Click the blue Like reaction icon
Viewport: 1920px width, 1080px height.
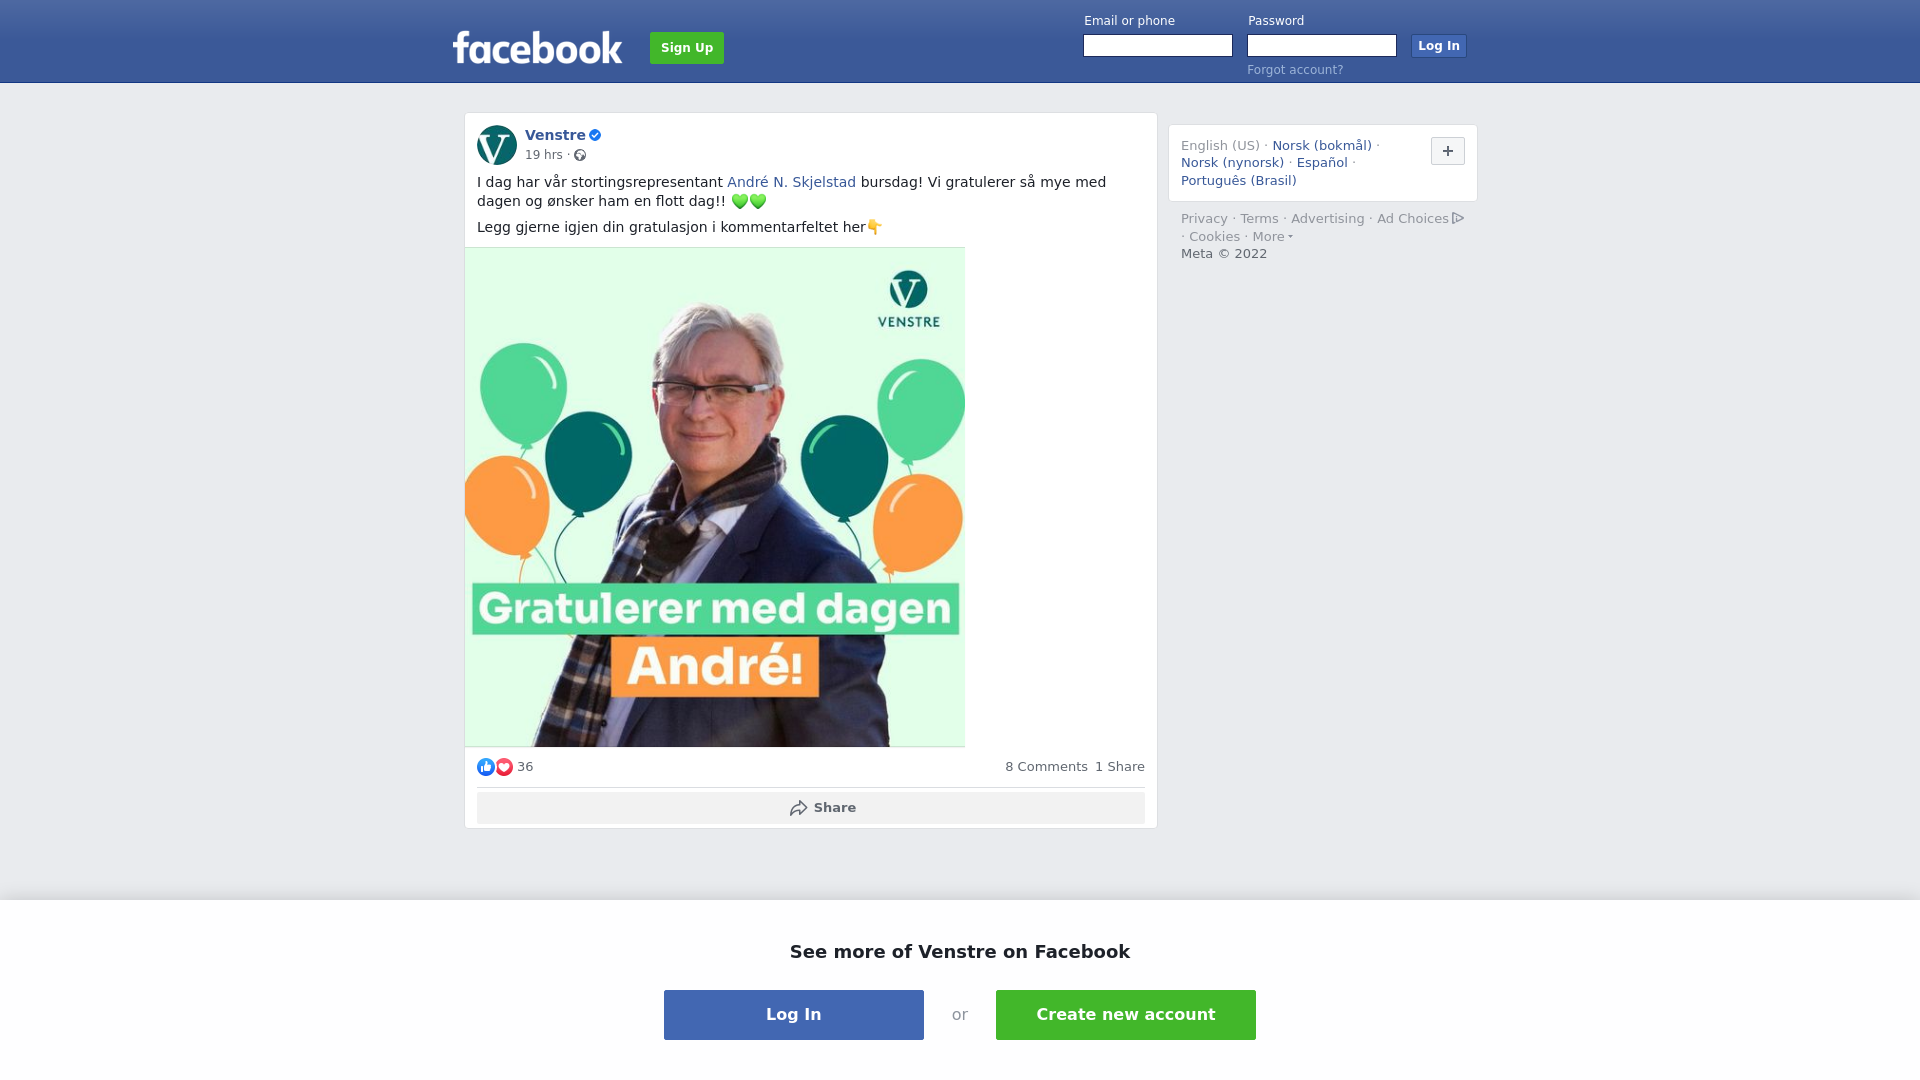coord(486,767)
